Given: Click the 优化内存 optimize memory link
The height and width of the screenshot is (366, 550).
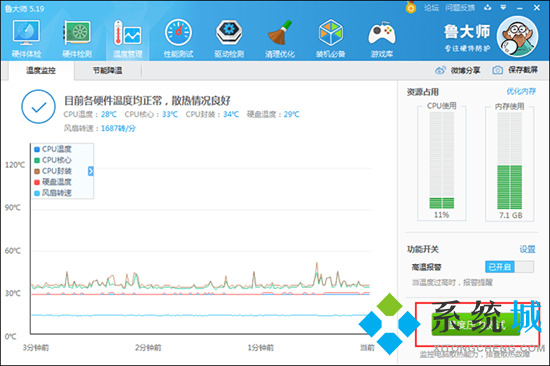Looking at the screenshot, I should pos(521,92).
